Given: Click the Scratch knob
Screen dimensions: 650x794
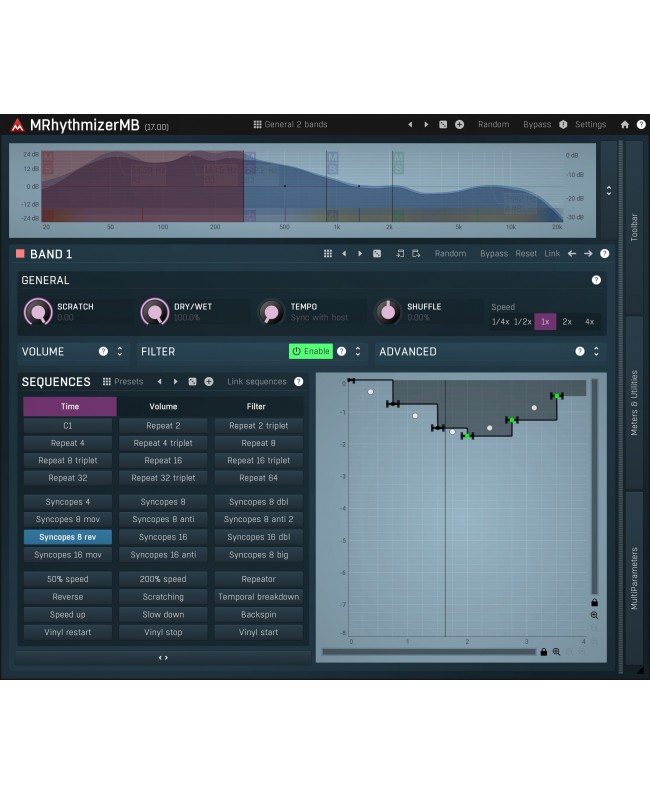Looking at the screenshot, I should (x=38, y=312).
